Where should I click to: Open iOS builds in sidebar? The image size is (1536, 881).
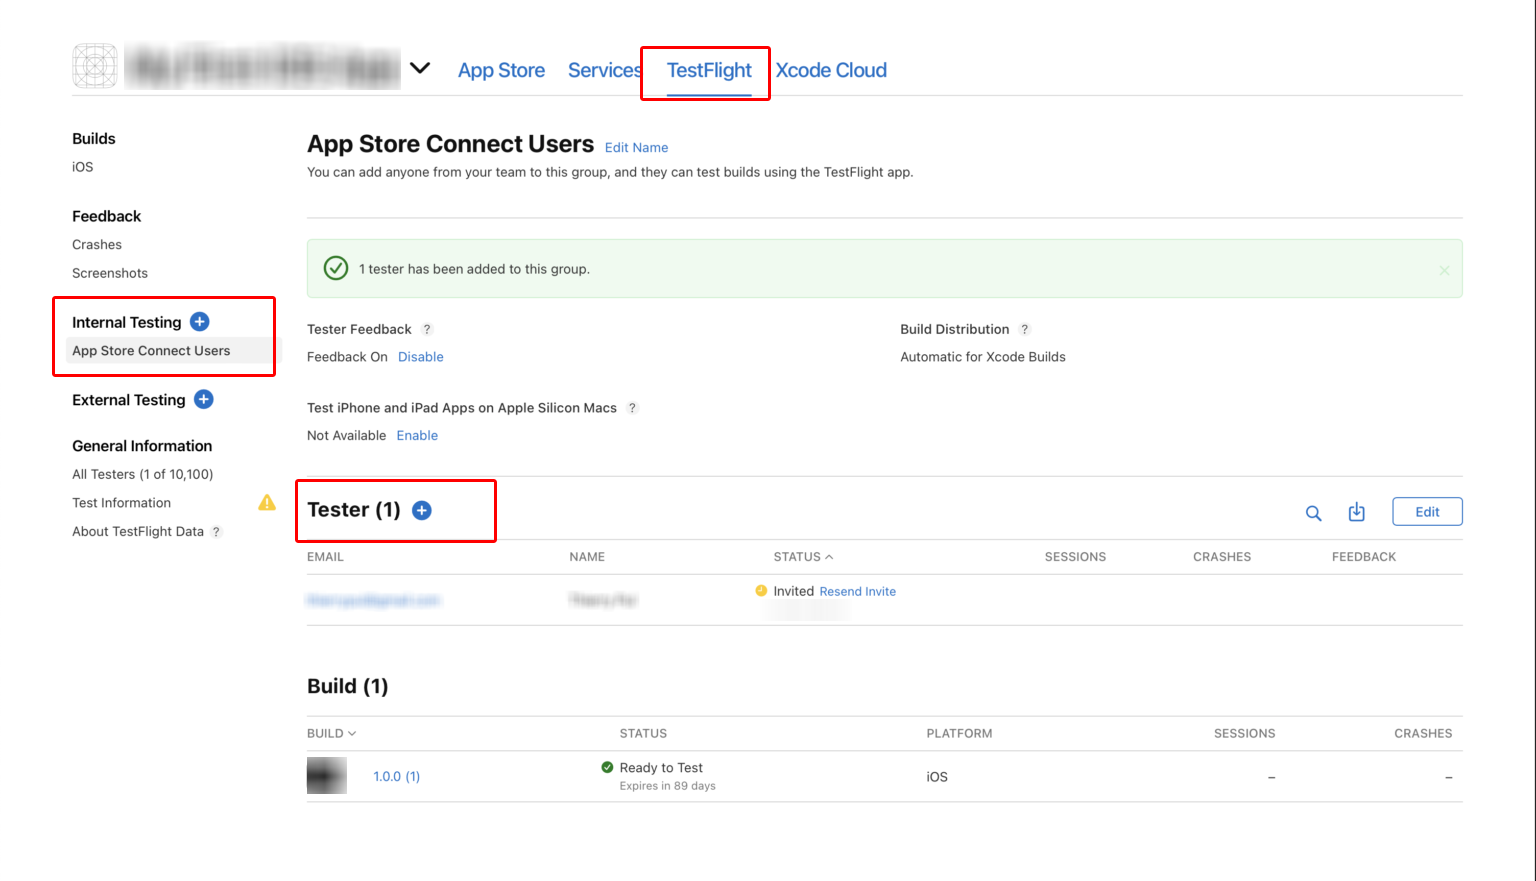(83, 167)
